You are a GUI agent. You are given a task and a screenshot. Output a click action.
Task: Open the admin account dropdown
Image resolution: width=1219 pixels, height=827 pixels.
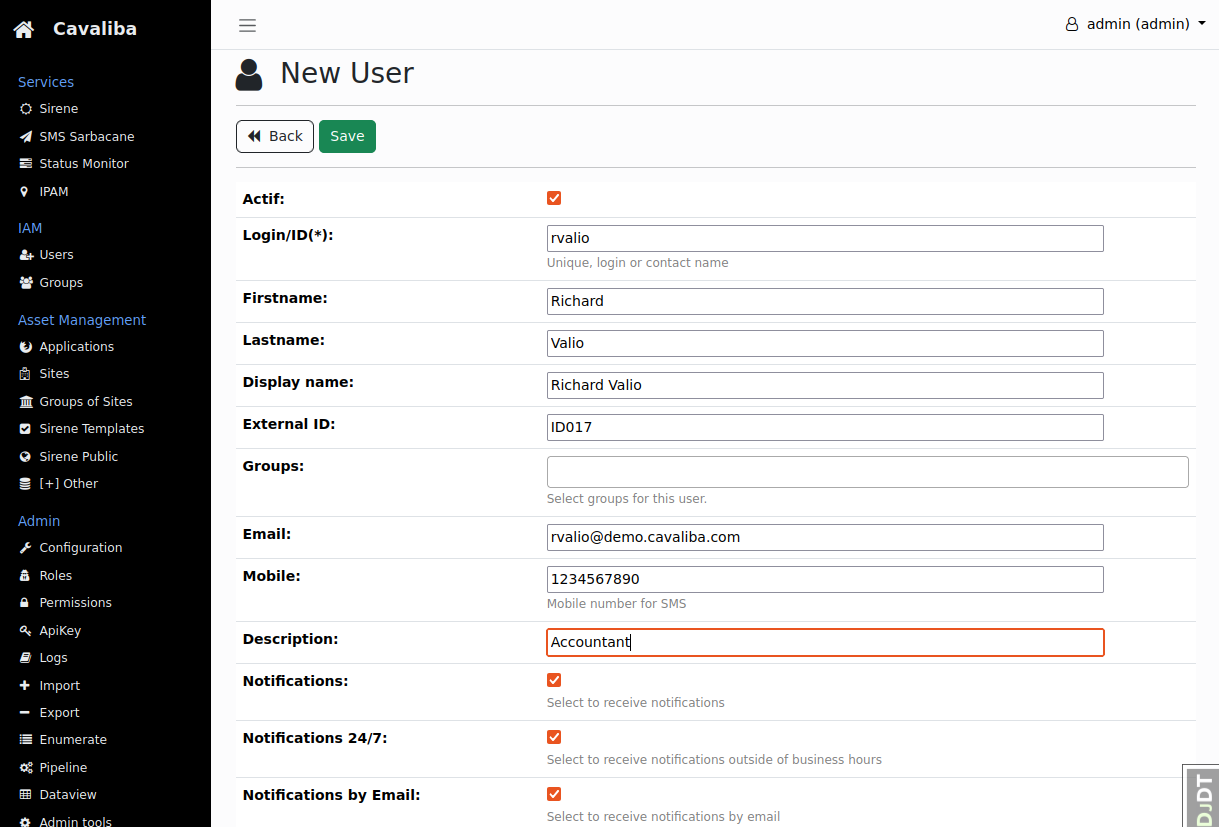pos(1135,23)
